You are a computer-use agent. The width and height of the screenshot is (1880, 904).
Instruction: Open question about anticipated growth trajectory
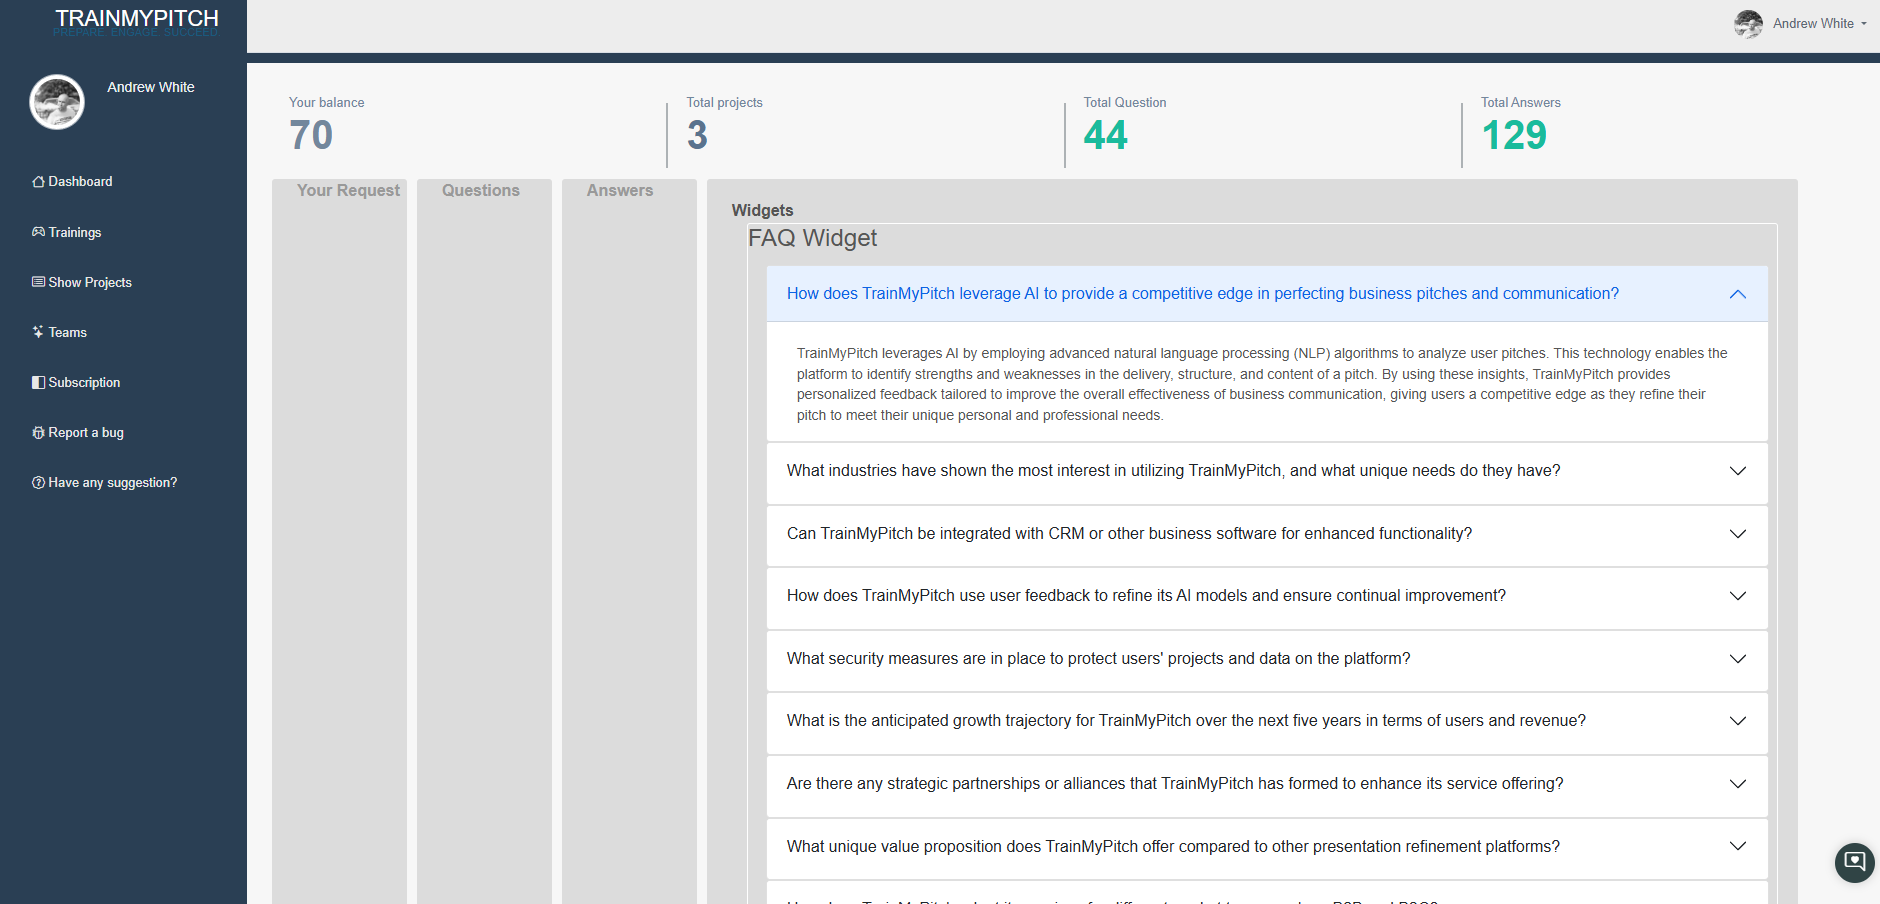pyautogui.click(x=1186, y=721)
